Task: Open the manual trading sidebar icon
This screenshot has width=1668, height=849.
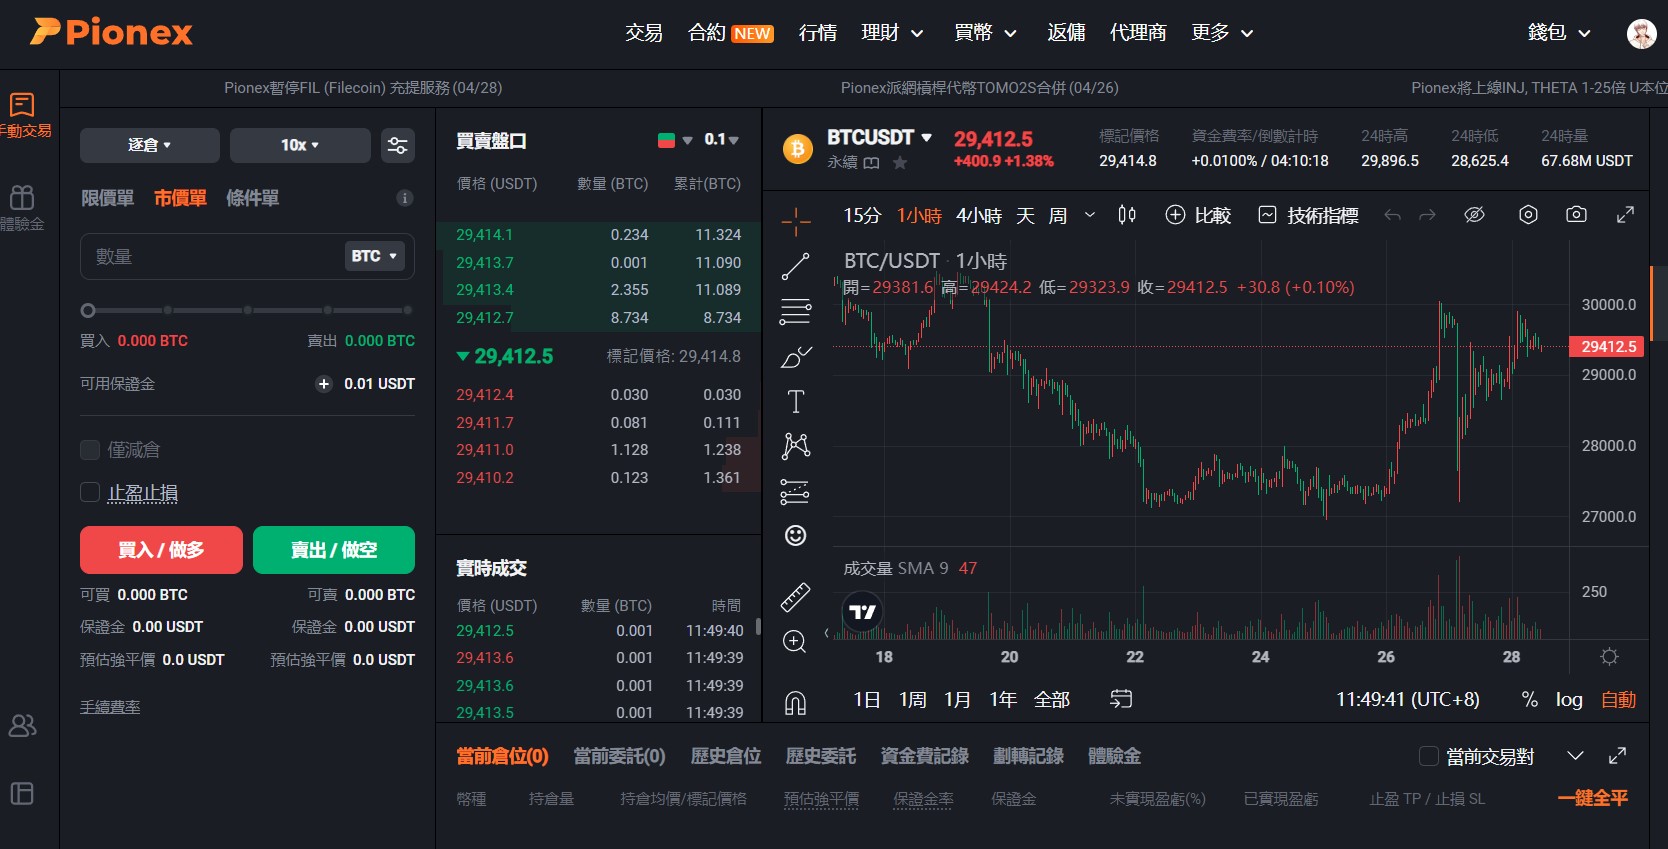Action: pyautogui.click(x=23, y=115)
